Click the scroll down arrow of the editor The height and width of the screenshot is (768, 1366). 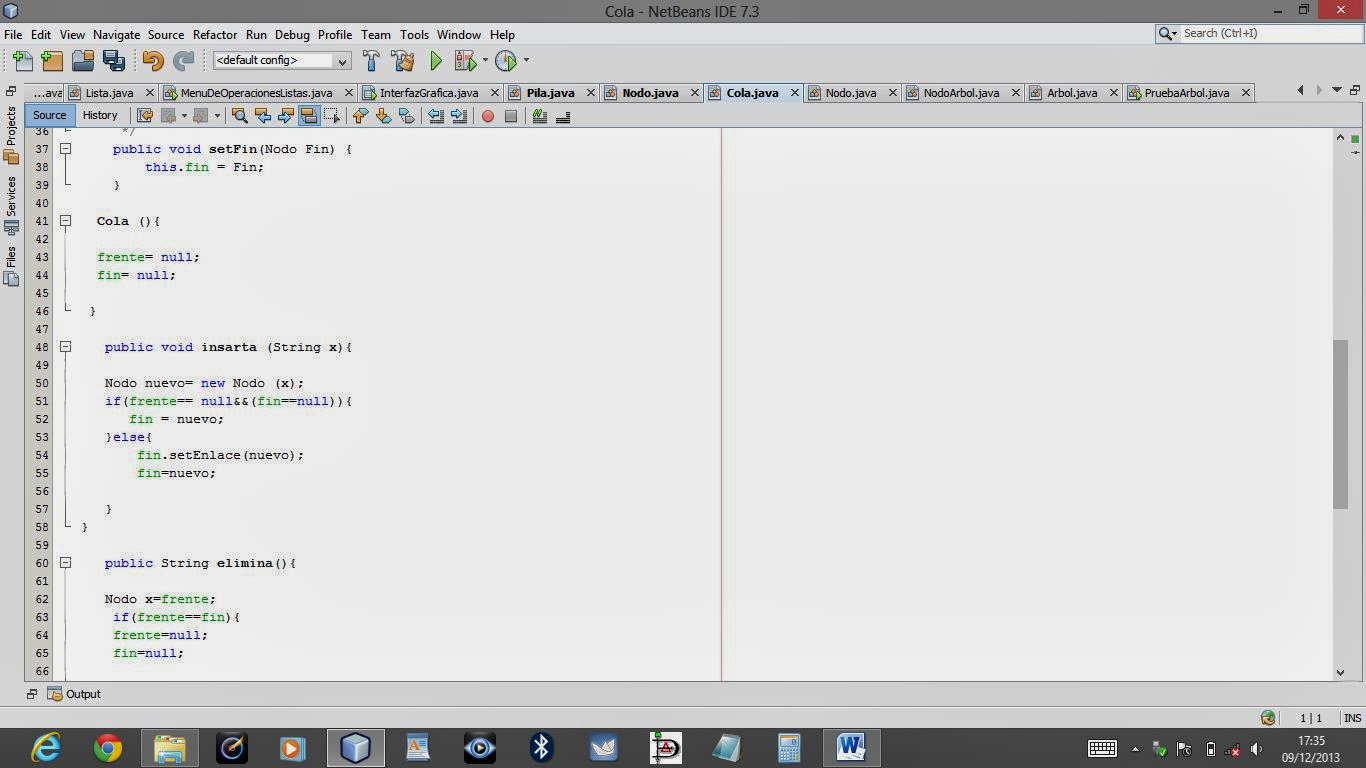click(x=1340, y=672)
